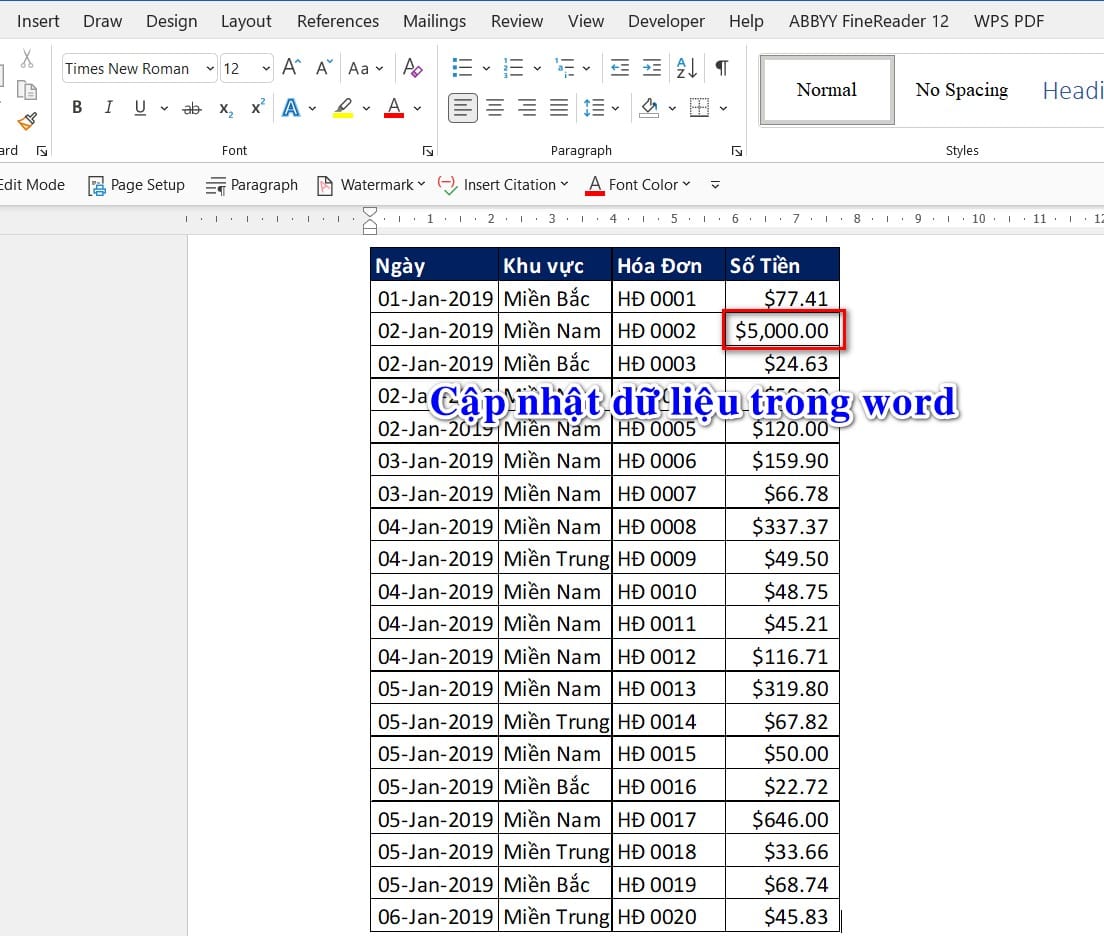
Task: Toggle Strikethrough formatting
Action: tap(192, 108)
